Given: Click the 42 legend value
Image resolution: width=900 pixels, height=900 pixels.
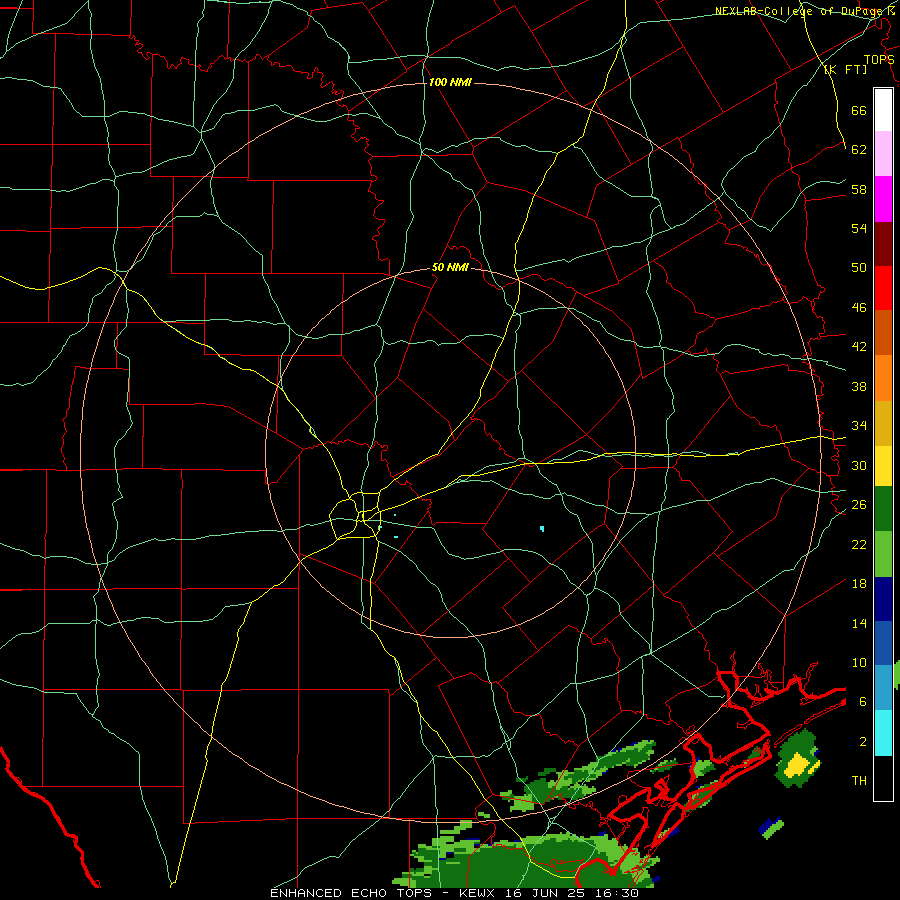Looking at the screenshot, I should click(x=859, y=347).
